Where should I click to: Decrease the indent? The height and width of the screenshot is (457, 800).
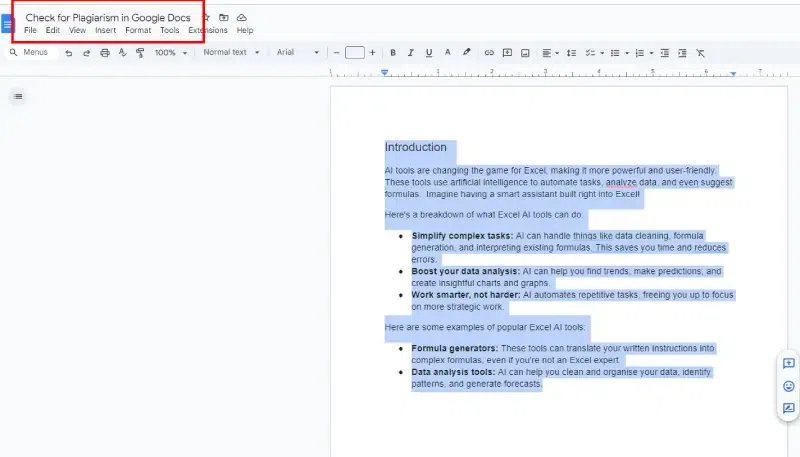pos(664,53)
